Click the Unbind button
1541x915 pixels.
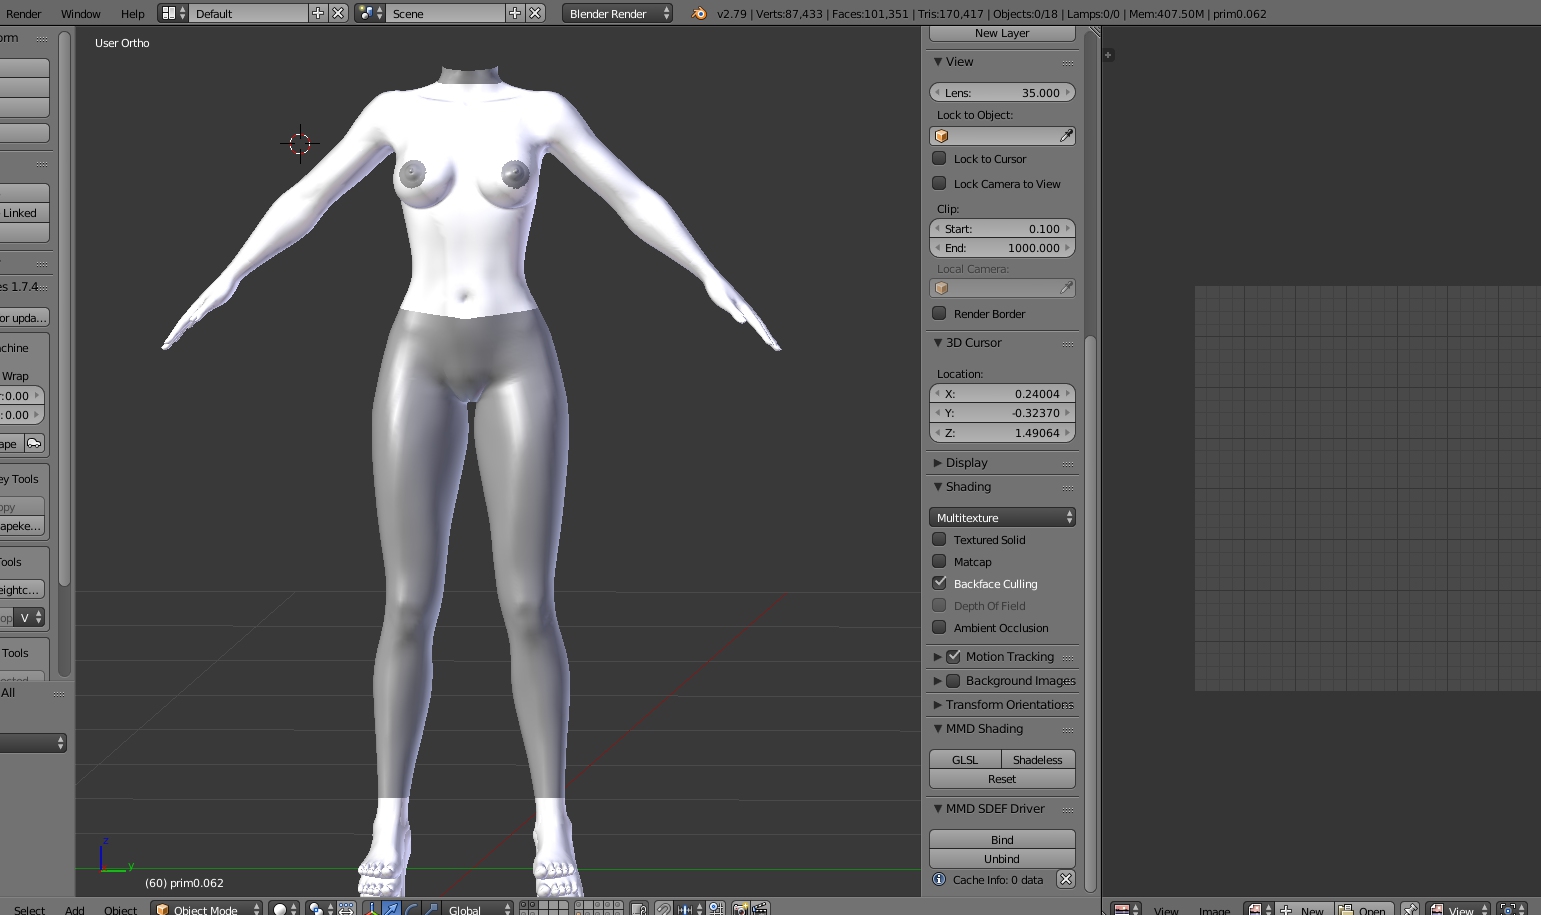coord(1002,859)
